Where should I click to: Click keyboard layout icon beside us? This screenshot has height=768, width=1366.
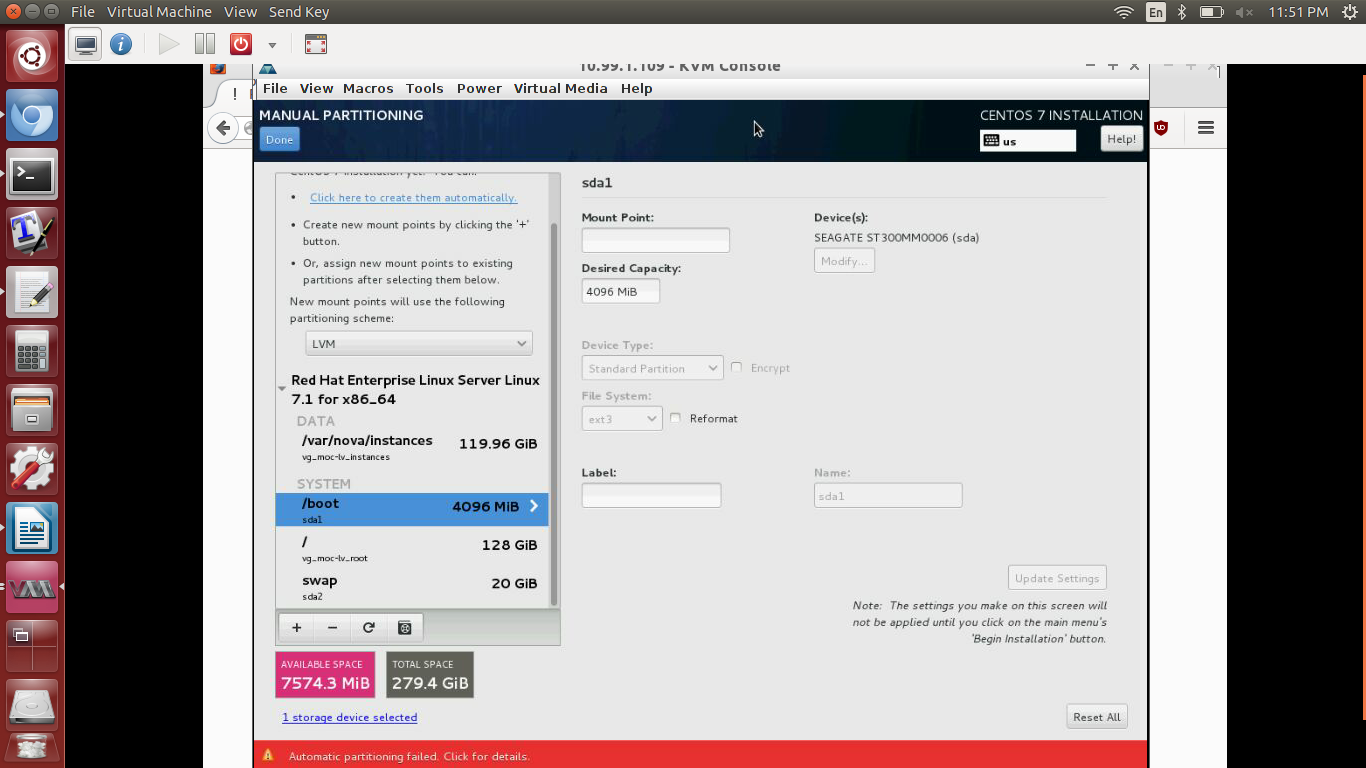point(991,141)
